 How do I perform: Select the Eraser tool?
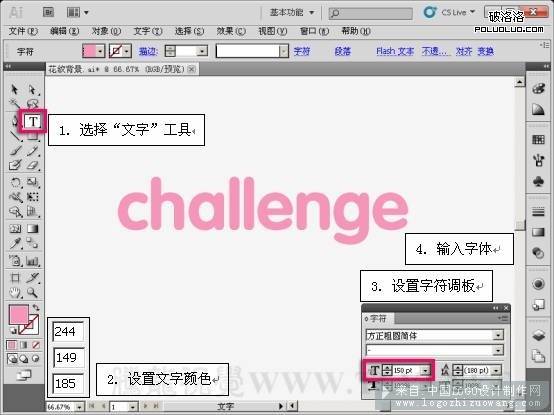click(x=33, y=165)
